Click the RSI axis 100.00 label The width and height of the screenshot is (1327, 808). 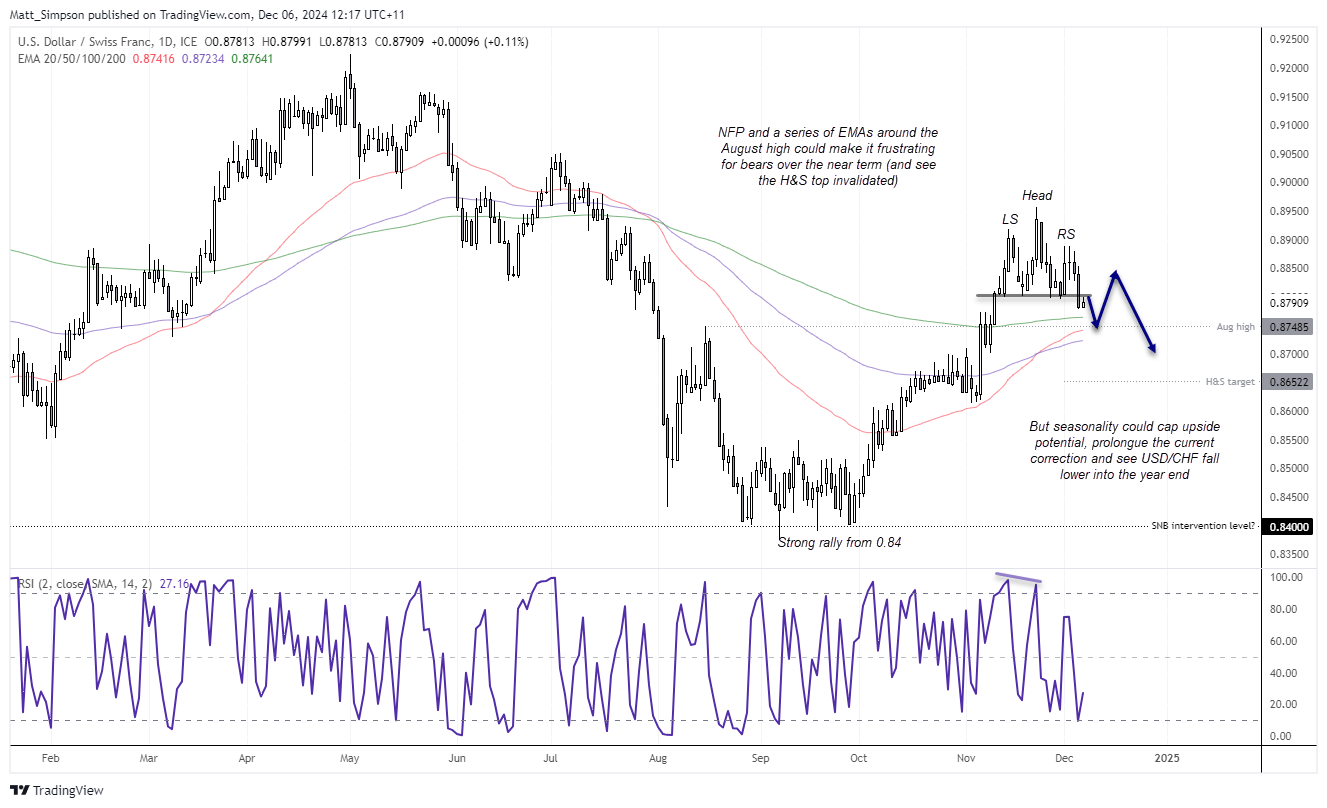coord(1285,578)
